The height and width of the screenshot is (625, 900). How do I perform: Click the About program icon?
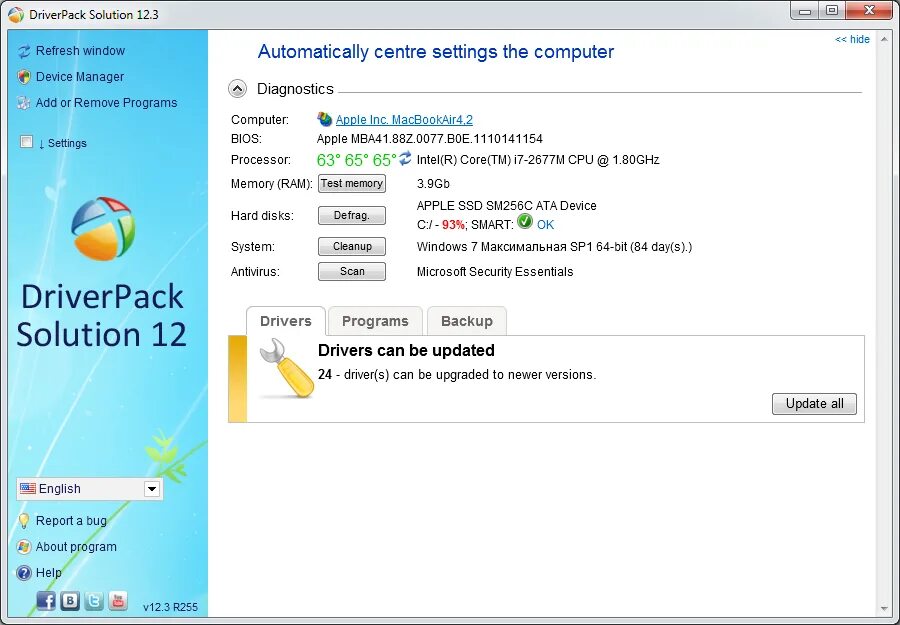coord(24,546)
